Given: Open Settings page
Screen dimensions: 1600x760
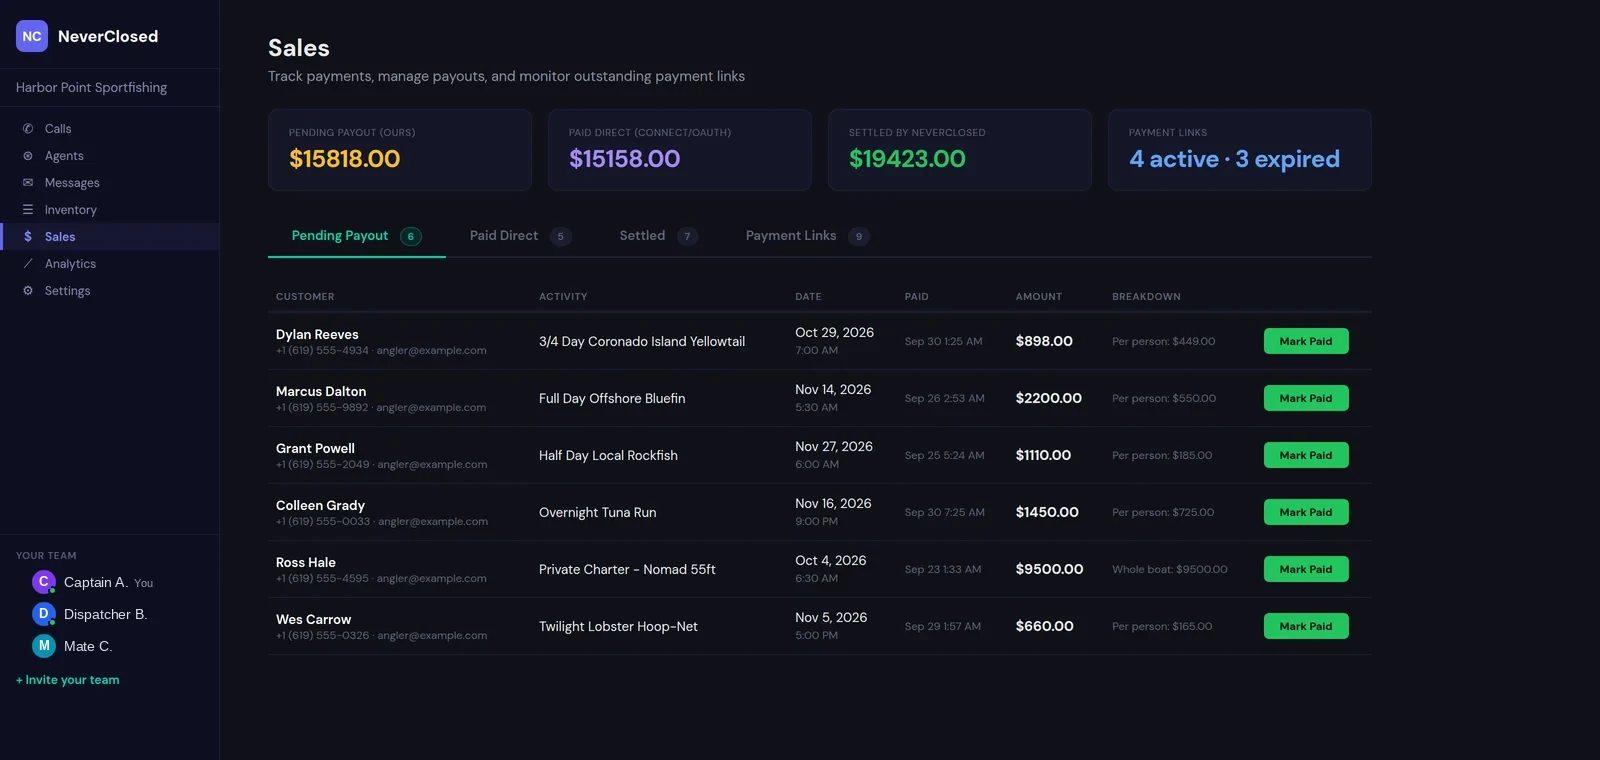Looking at the screenshot, I should 110,291.
